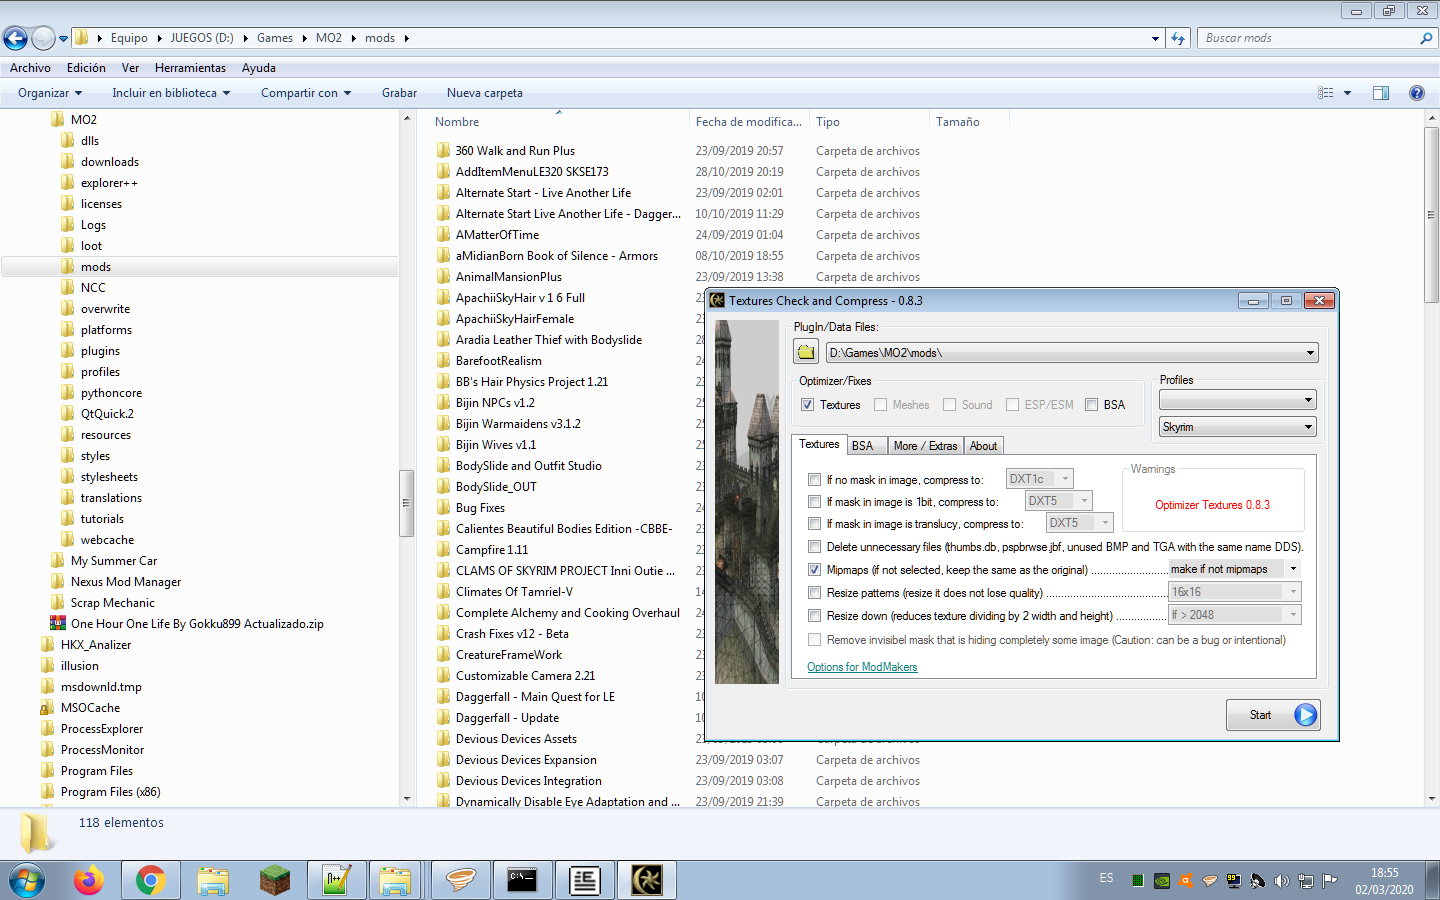Click the file list vertical scrollbar thumb
The height and width of the screenshot is (900, 1440).
pos(1432,214)
